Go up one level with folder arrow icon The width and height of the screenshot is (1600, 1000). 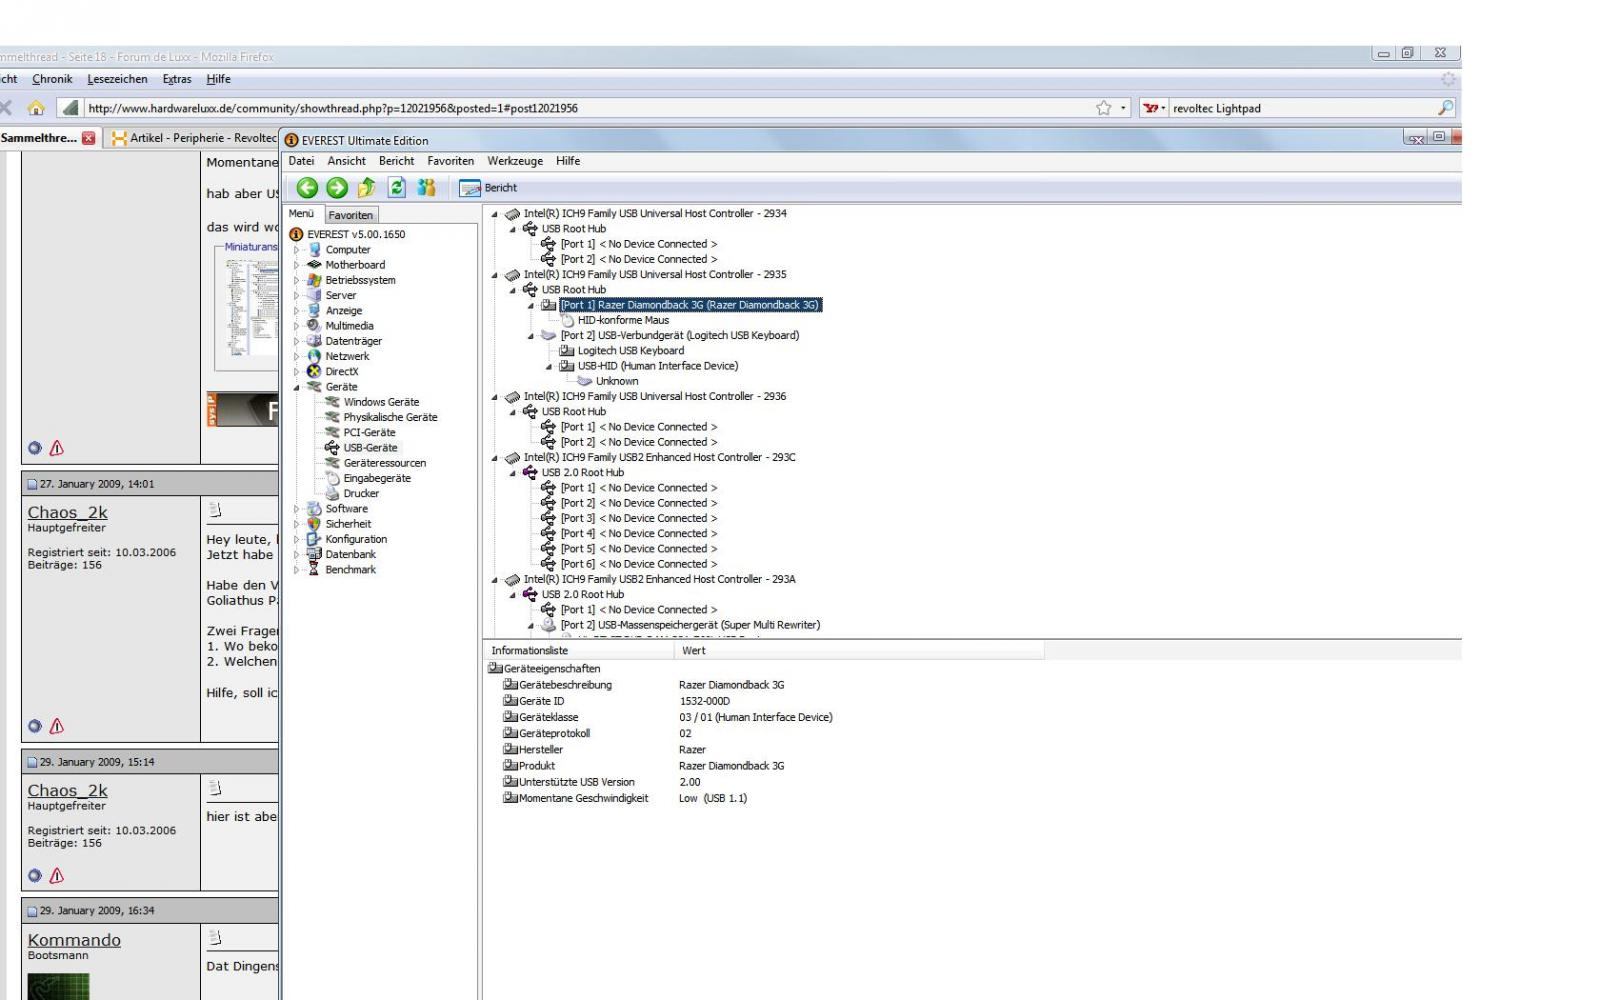366,187
